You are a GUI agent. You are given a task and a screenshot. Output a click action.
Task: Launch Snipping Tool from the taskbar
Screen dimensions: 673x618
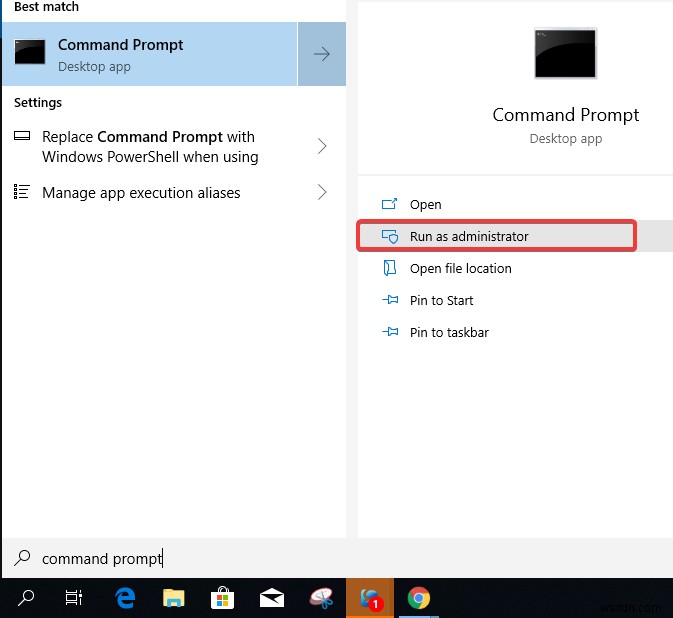(x=321, y=598)
